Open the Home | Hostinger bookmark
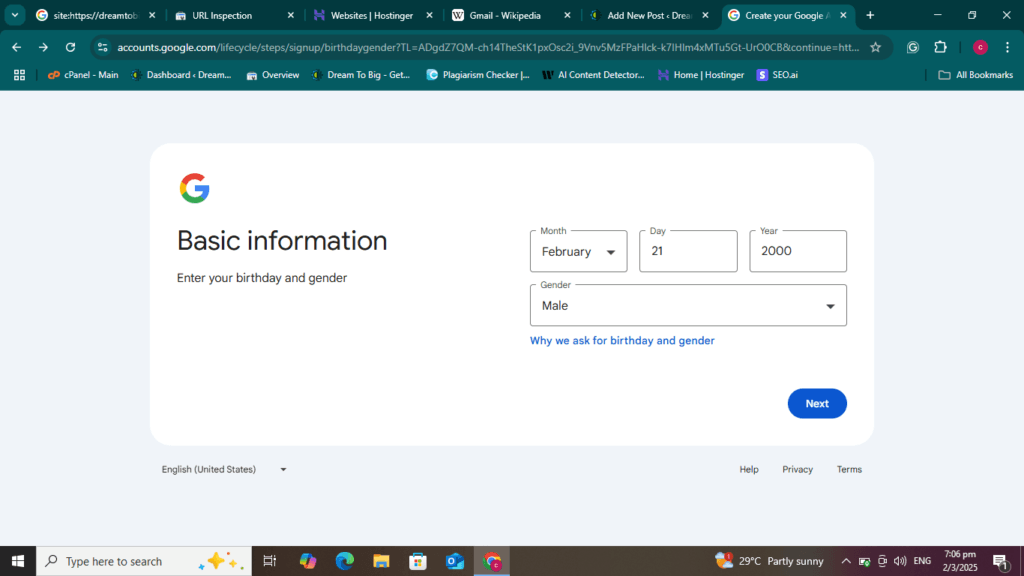 [701, 75]
